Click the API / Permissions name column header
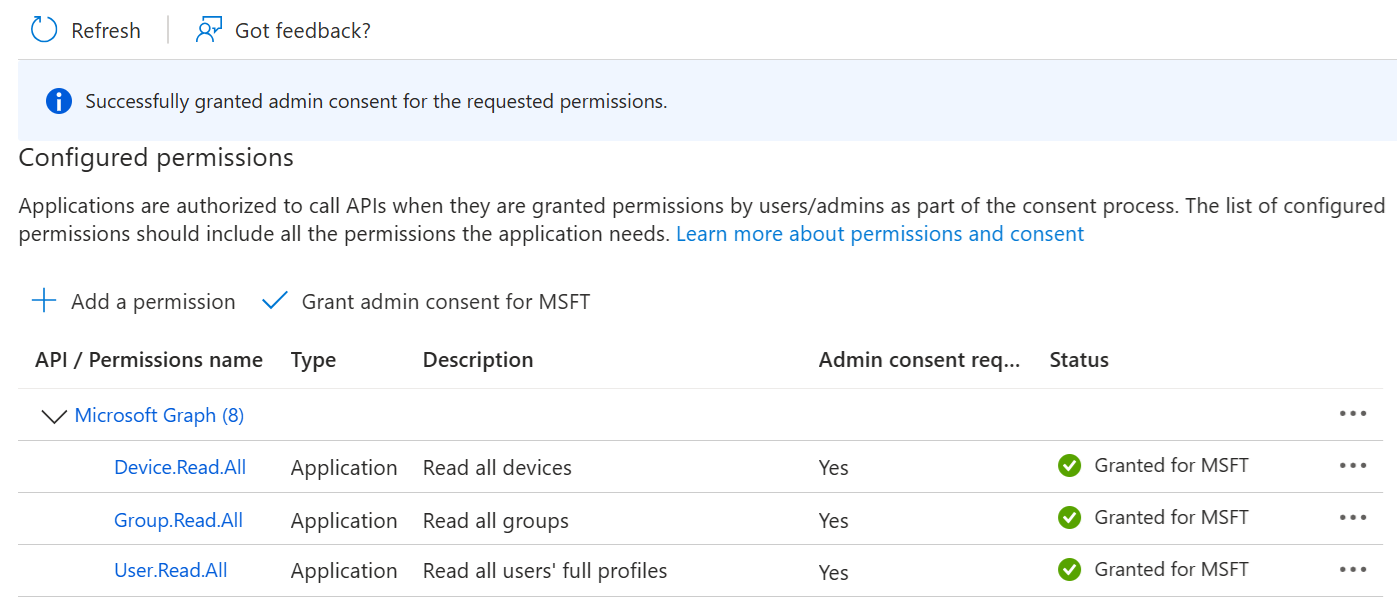Image resolution: width=1397 pixels, height=599 pixels. coord(149,360)
